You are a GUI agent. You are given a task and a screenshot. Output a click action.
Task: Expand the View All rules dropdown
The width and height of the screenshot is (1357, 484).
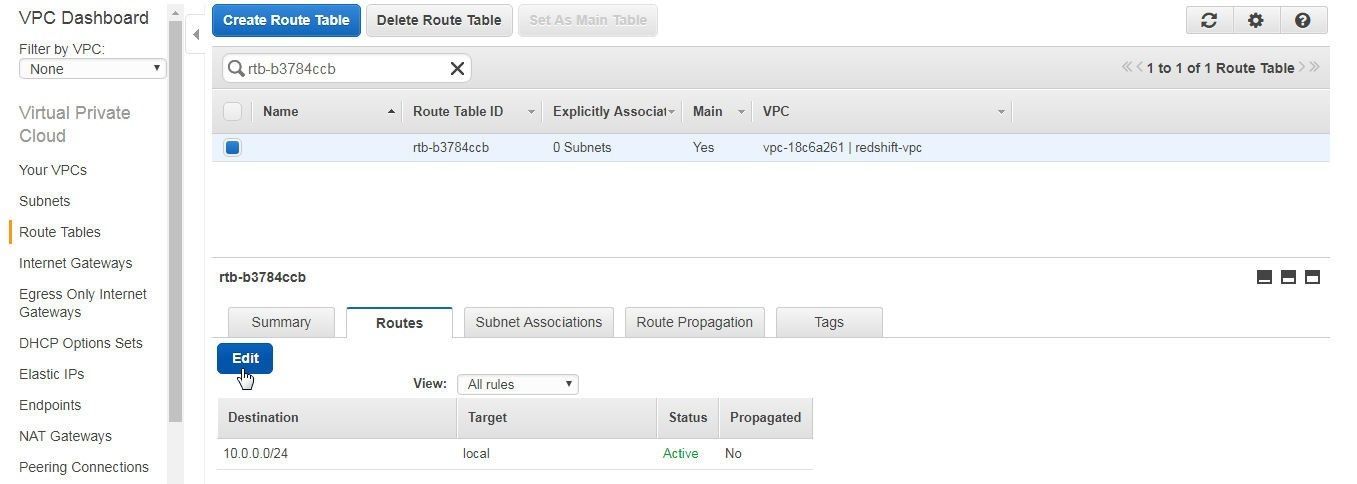[517, 384]
